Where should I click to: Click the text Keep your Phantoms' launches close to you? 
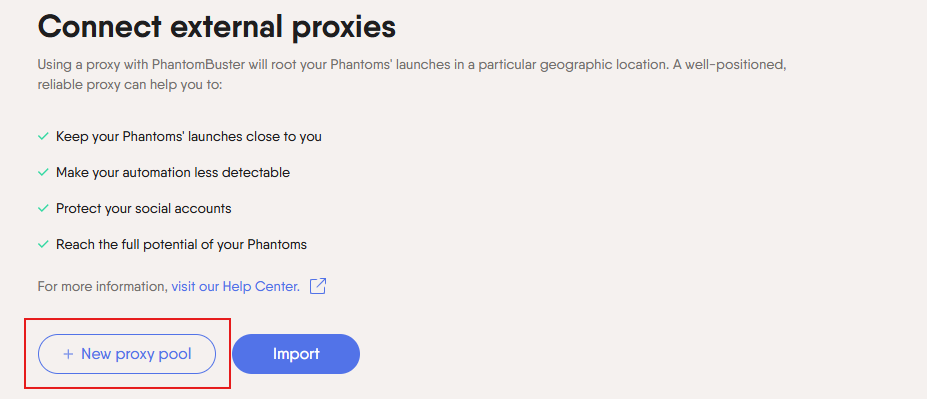tap(189, 137)
